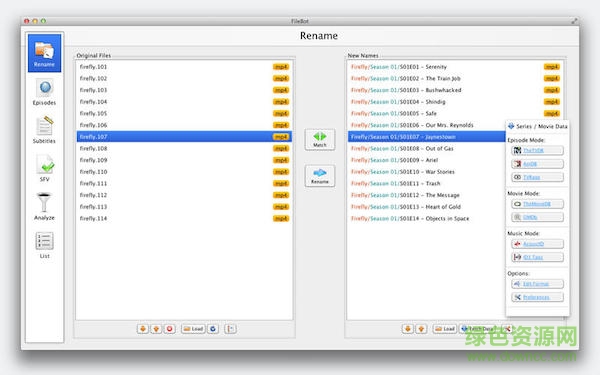Screen dimensions: 600x375
Task: Move up item in New Names list
Action: (x=421, y=329)
